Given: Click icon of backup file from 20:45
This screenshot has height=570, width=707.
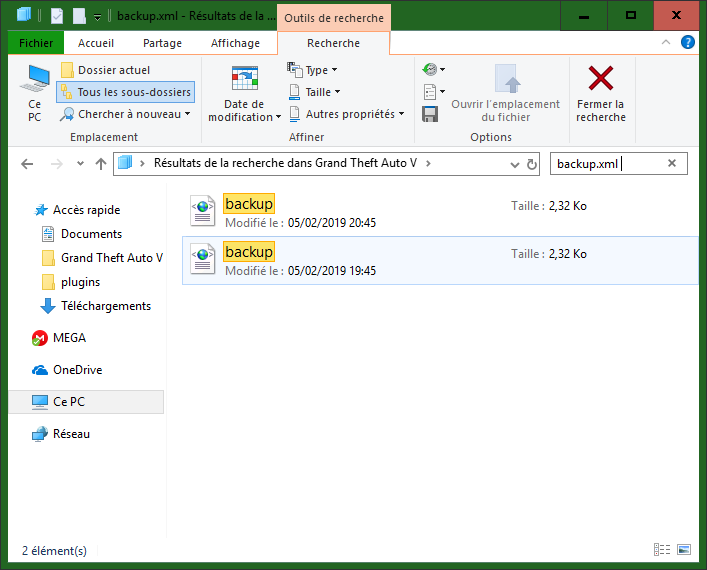Looking at the screenshot, I should click(202, 210).
